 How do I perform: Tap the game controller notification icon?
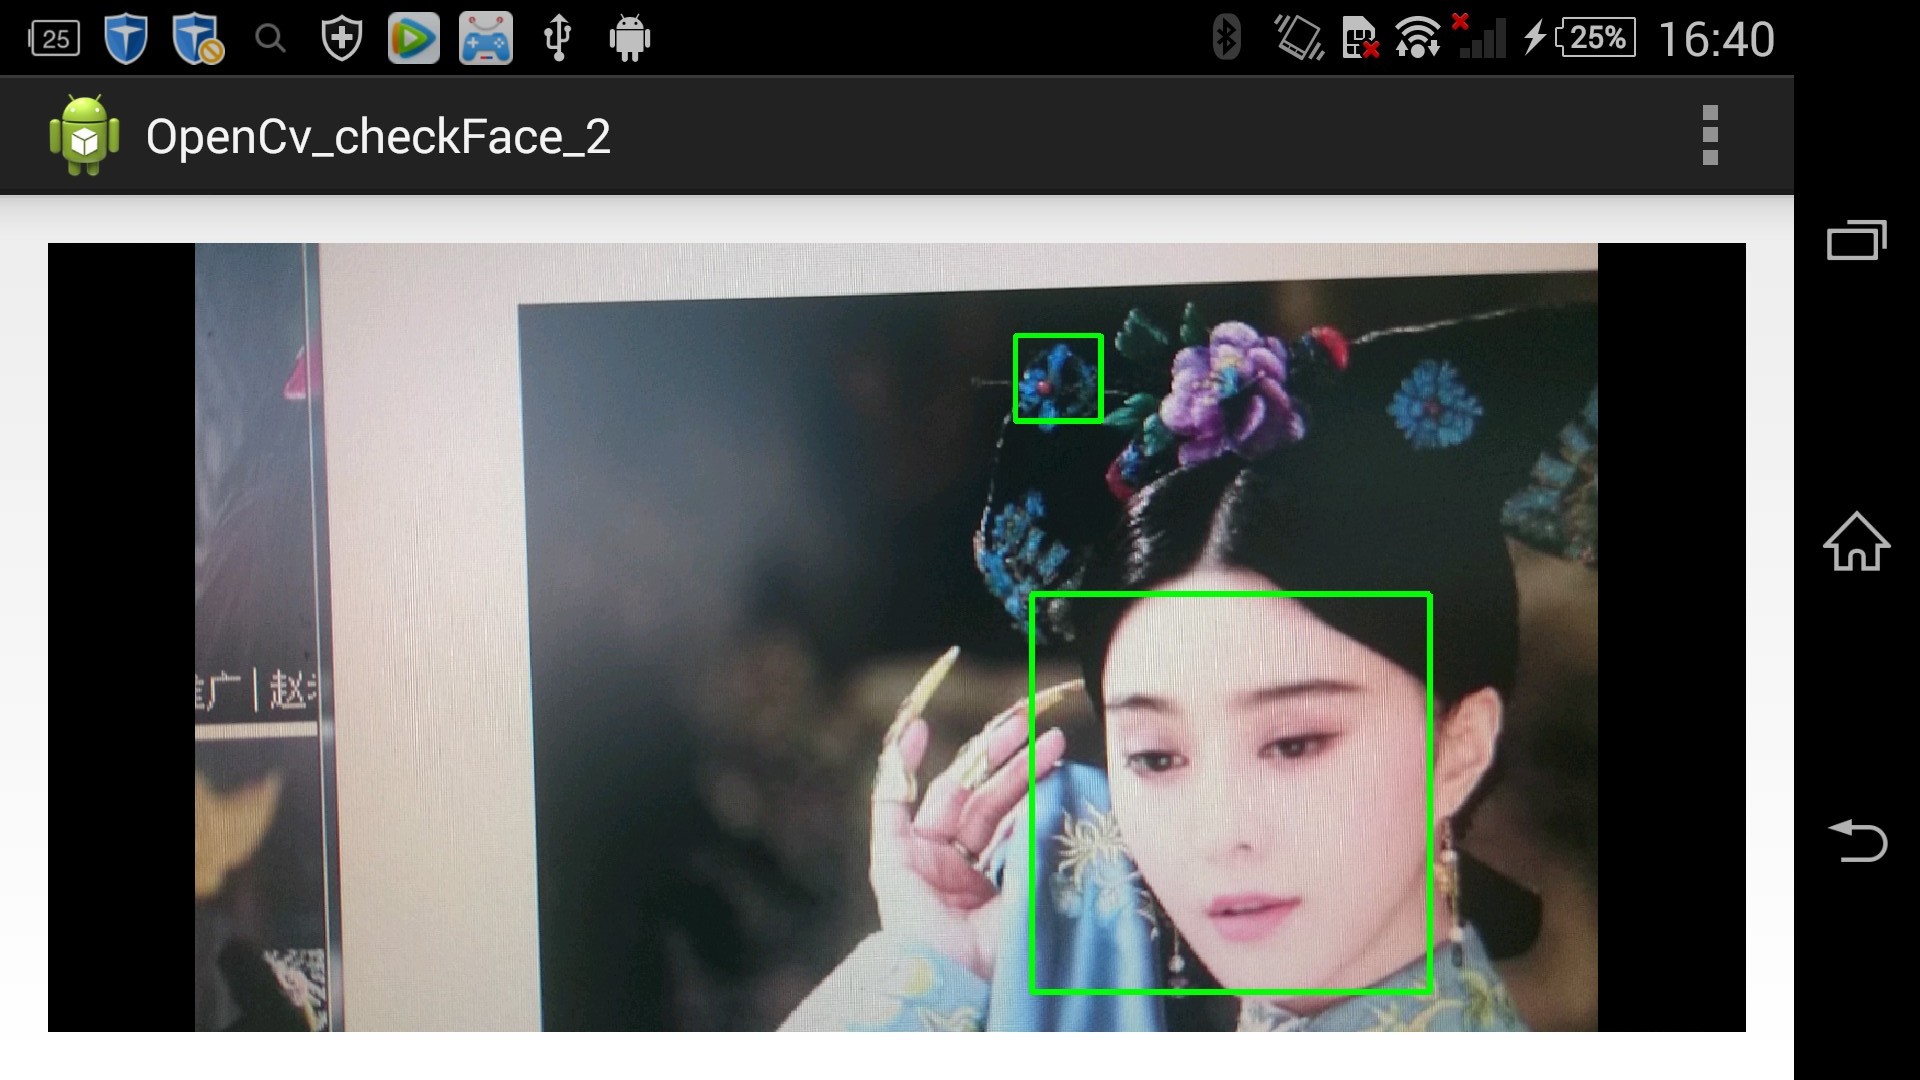pos(486,39)
